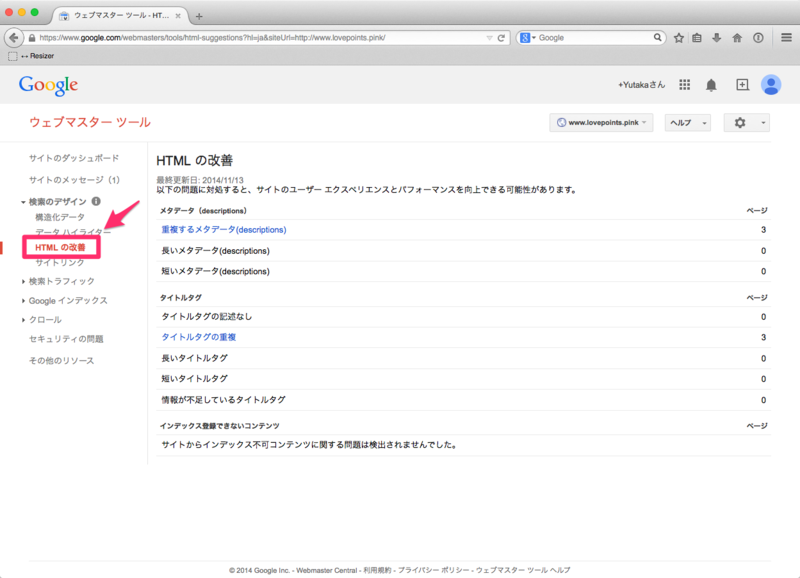Click the 情報が不足しているタイトルタグ row text

click(223, 400)
